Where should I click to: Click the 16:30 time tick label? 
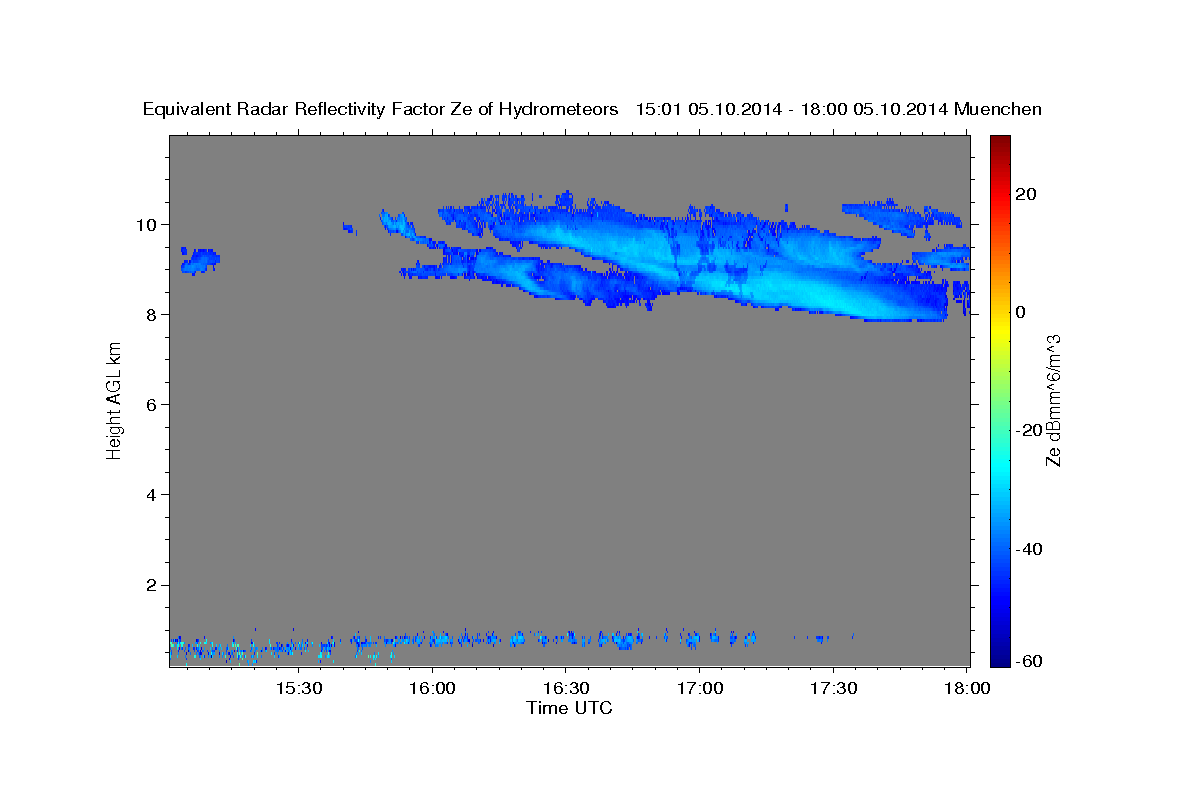tap(565, 689)
